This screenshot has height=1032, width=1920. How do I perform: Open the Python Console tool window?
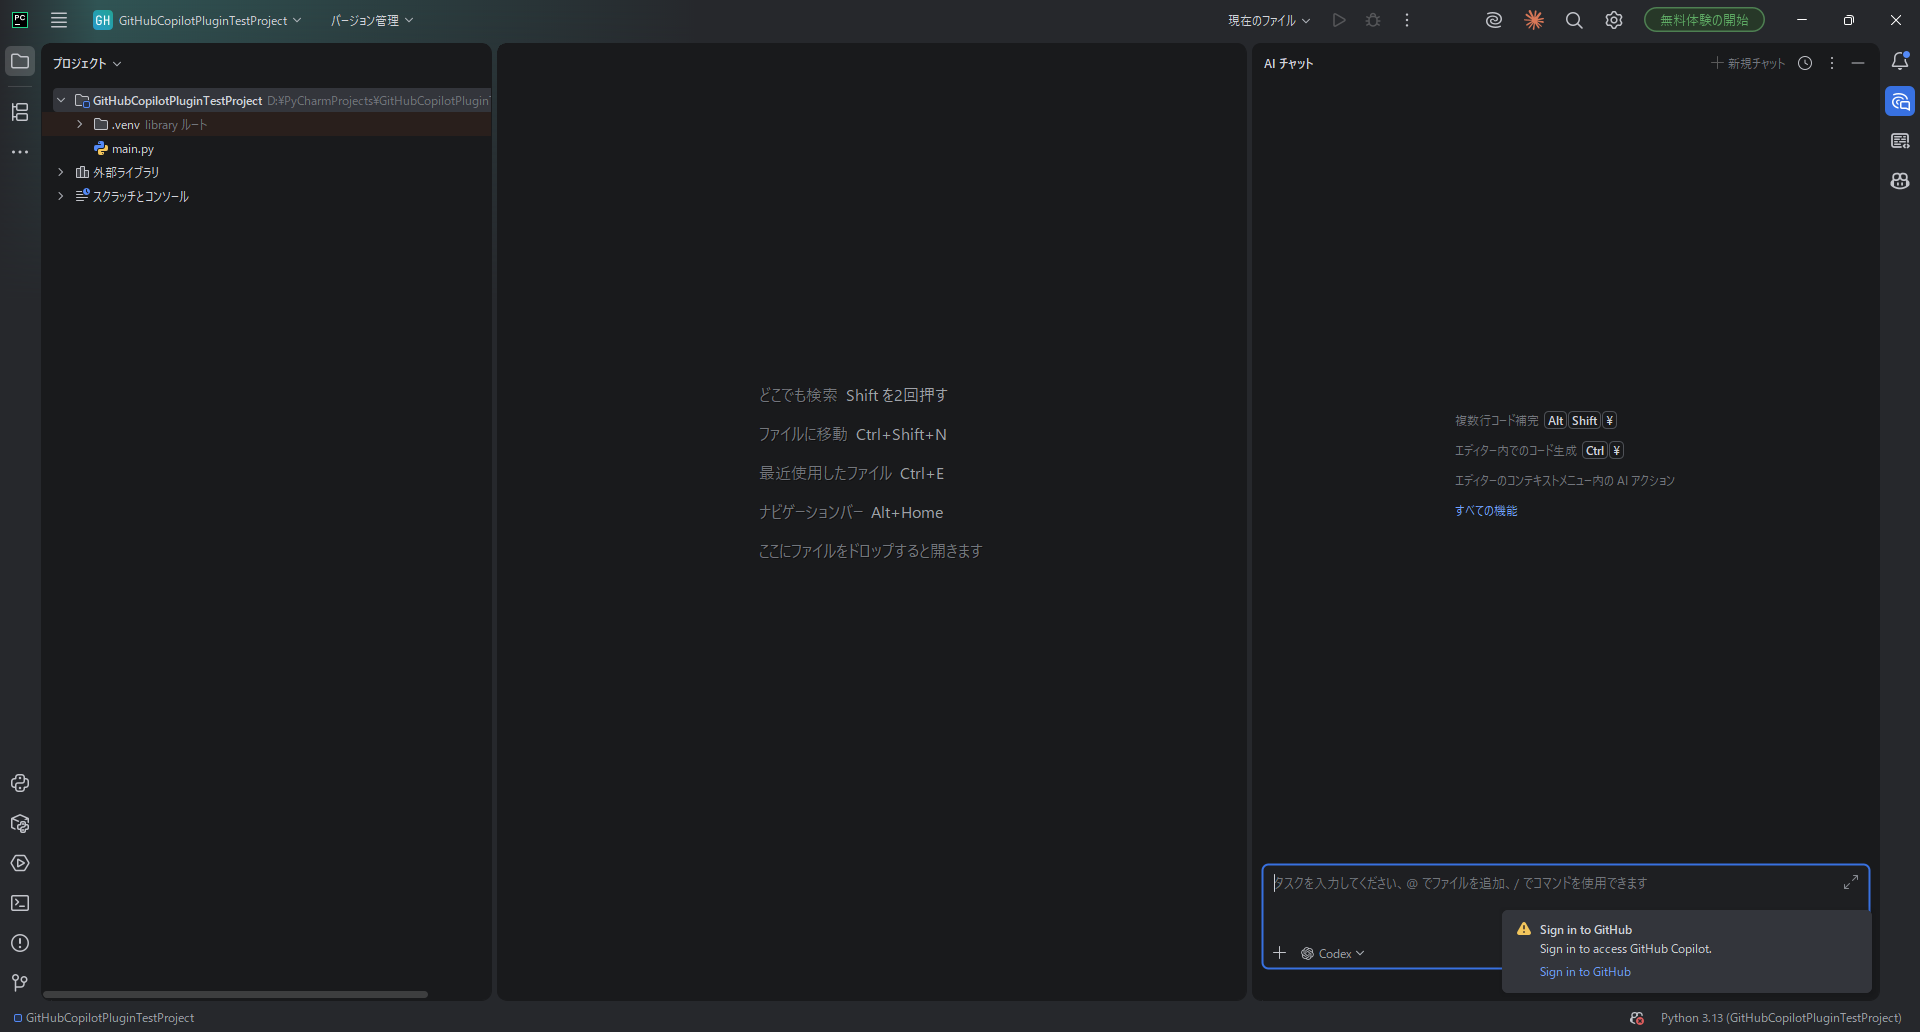pos(20,783)
